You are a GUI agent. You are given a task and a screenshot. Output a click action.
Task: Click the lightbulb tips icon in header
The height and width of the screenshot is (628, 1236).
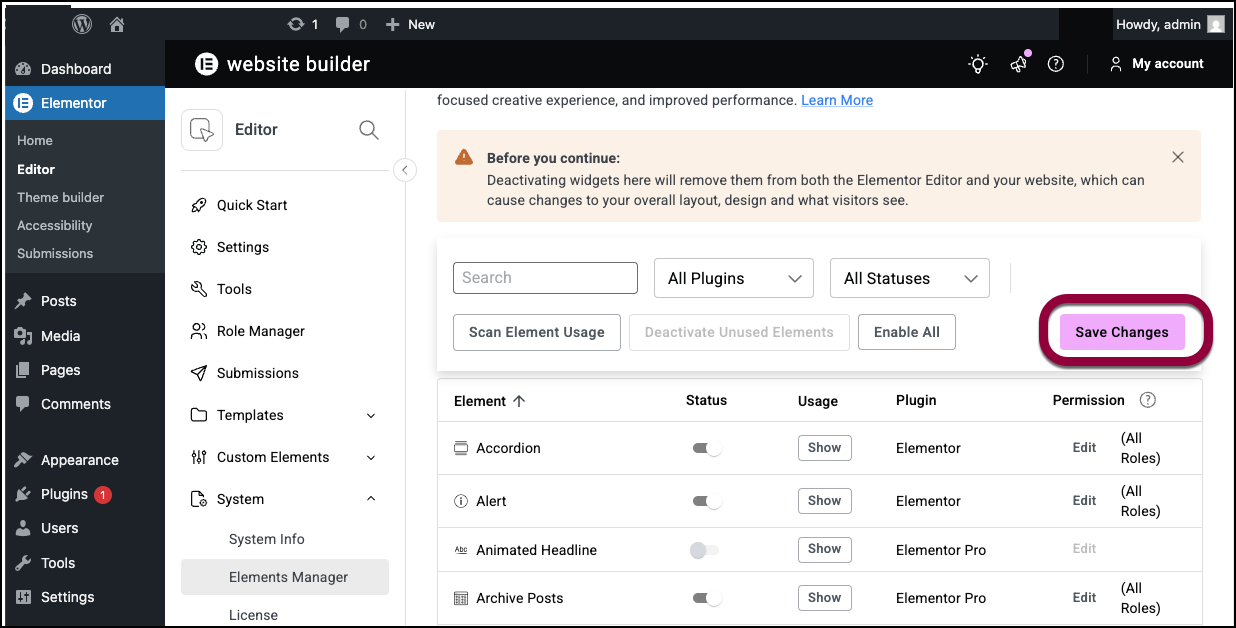(977, 64)
